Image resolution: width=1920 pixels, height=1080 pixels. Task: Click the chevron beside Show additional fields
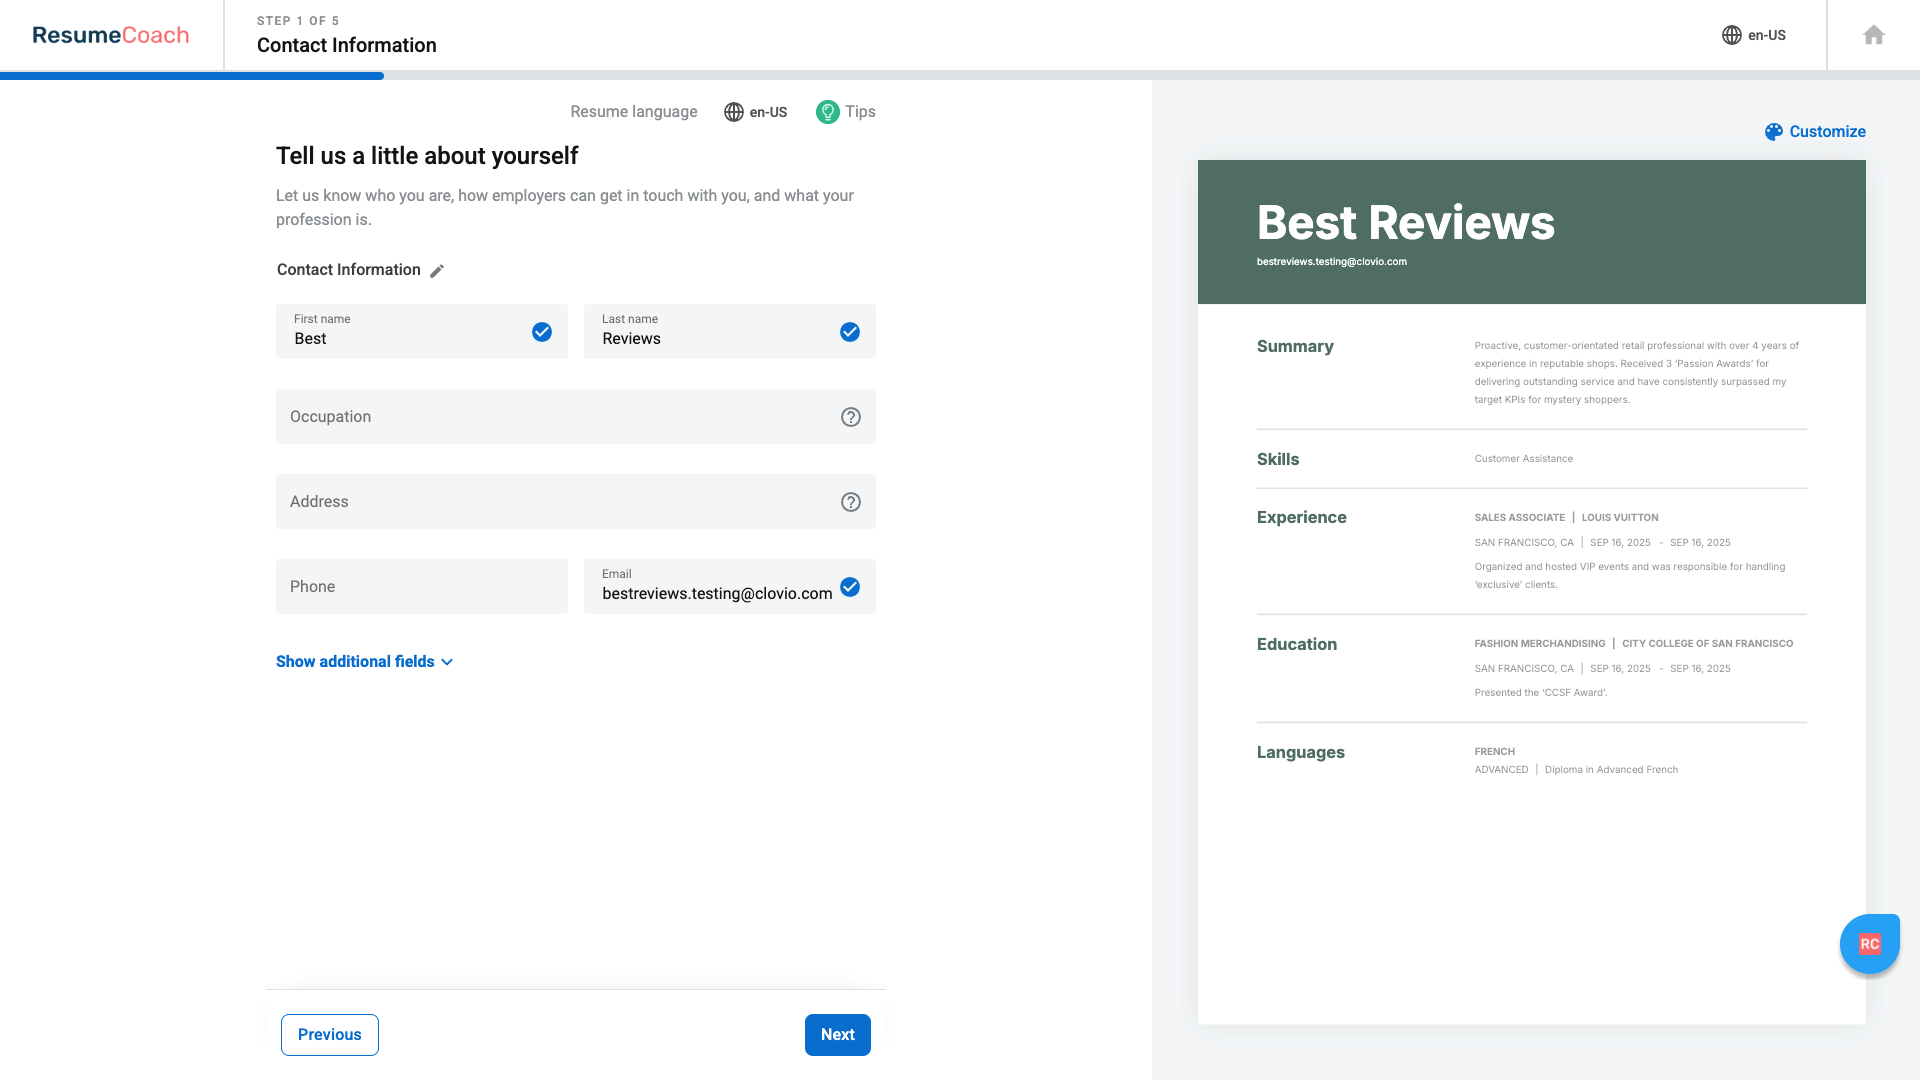click(x=448, y=662)
